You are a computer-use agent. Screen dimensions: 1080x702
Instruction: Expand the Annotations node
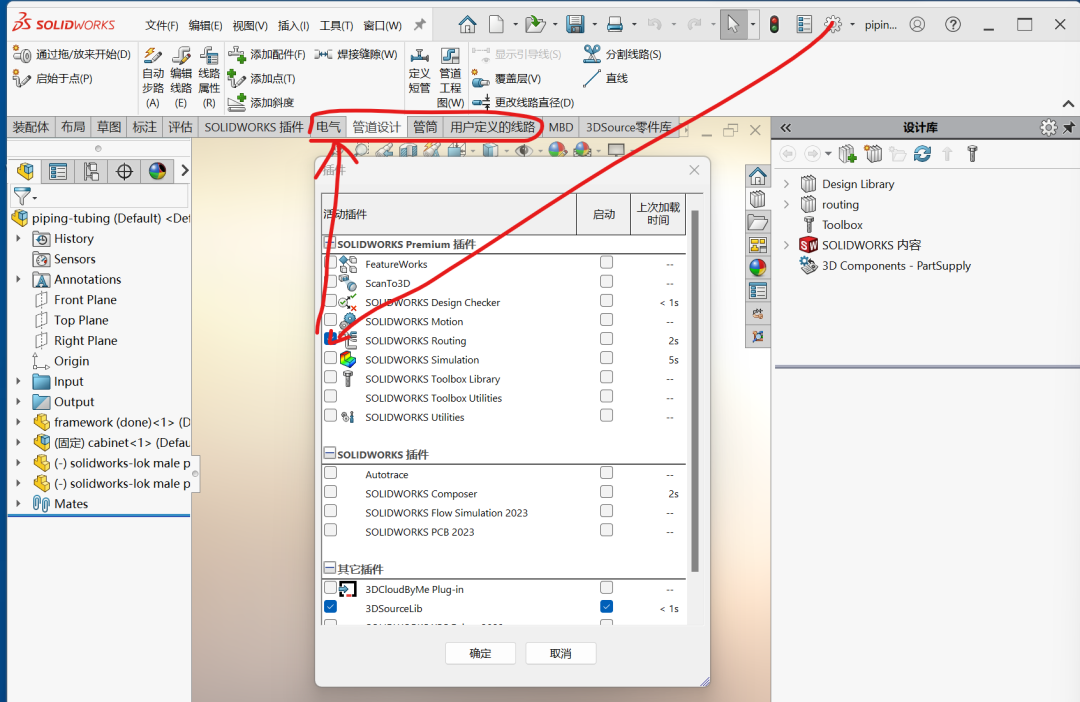(x=18, y=279)
